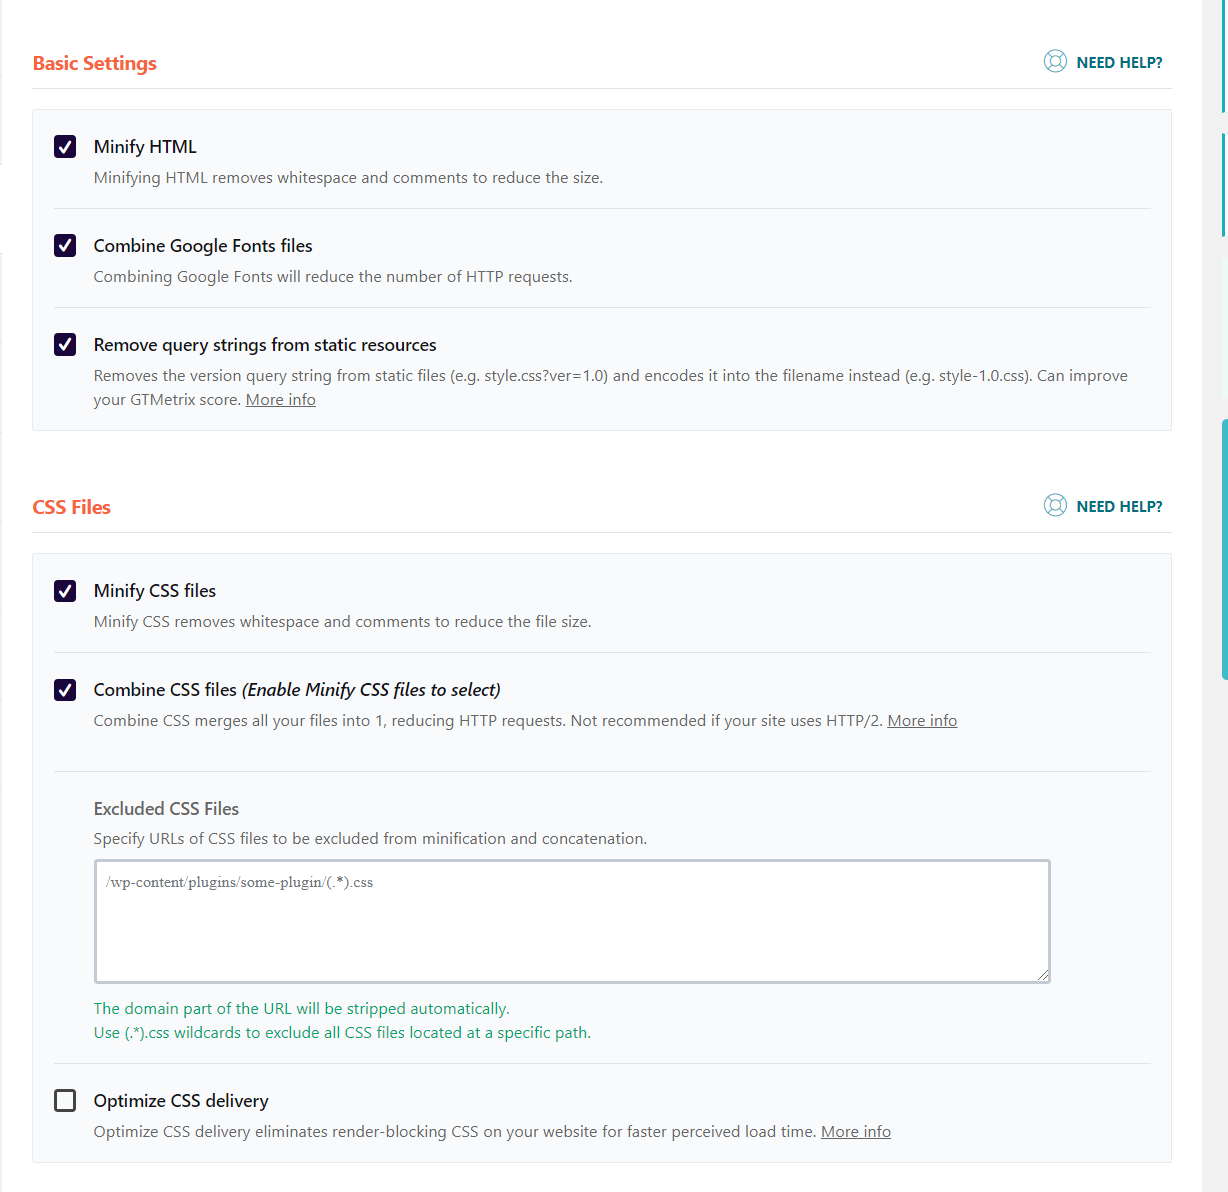
Task: Click the 'Optimize CSS delivery' label text
Action: [x=181, y=1101]
